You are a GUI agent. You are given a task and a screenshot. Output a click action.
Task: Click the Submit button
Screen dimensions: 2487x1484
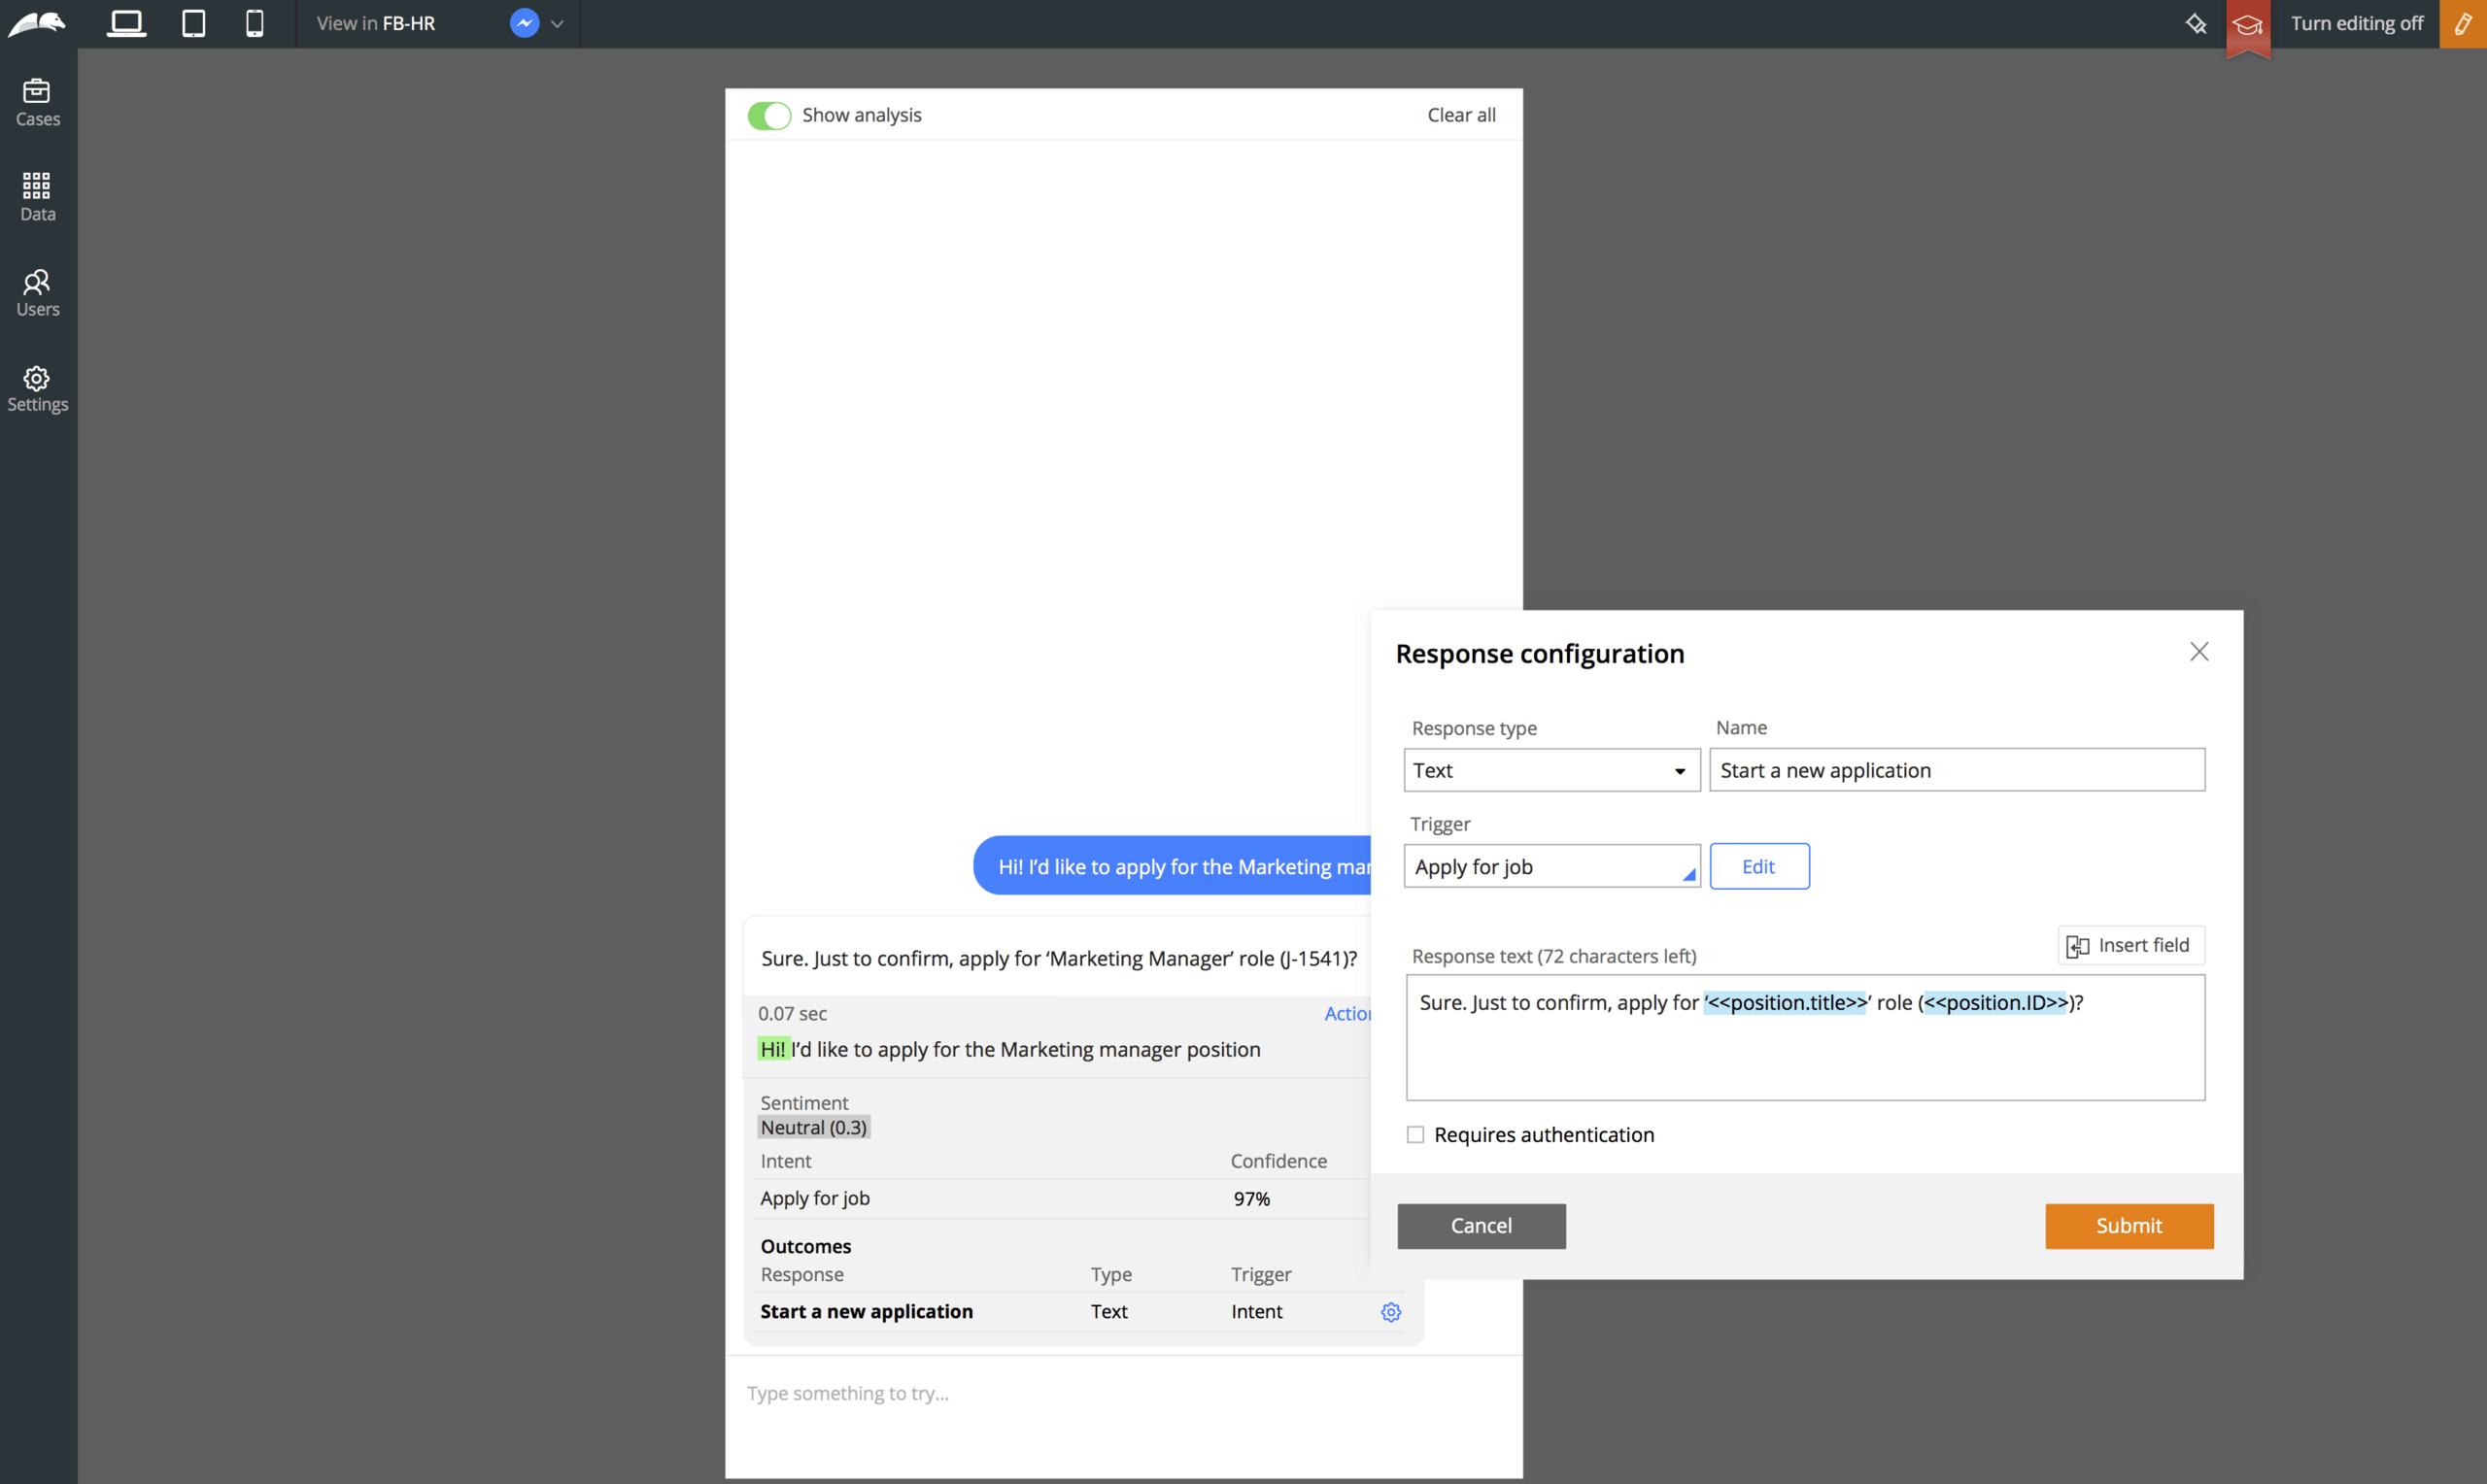[x=2128, y=1226]
